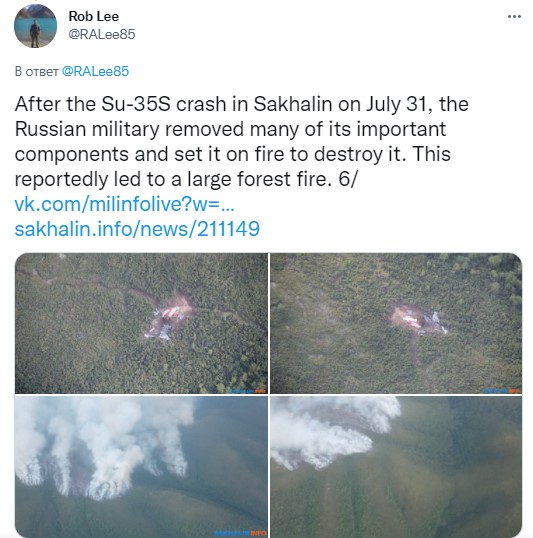Viewport: 533px width, 538px height.
Task: View bottom-left forest fire smoke photo
Action: [x=141, y=466]
